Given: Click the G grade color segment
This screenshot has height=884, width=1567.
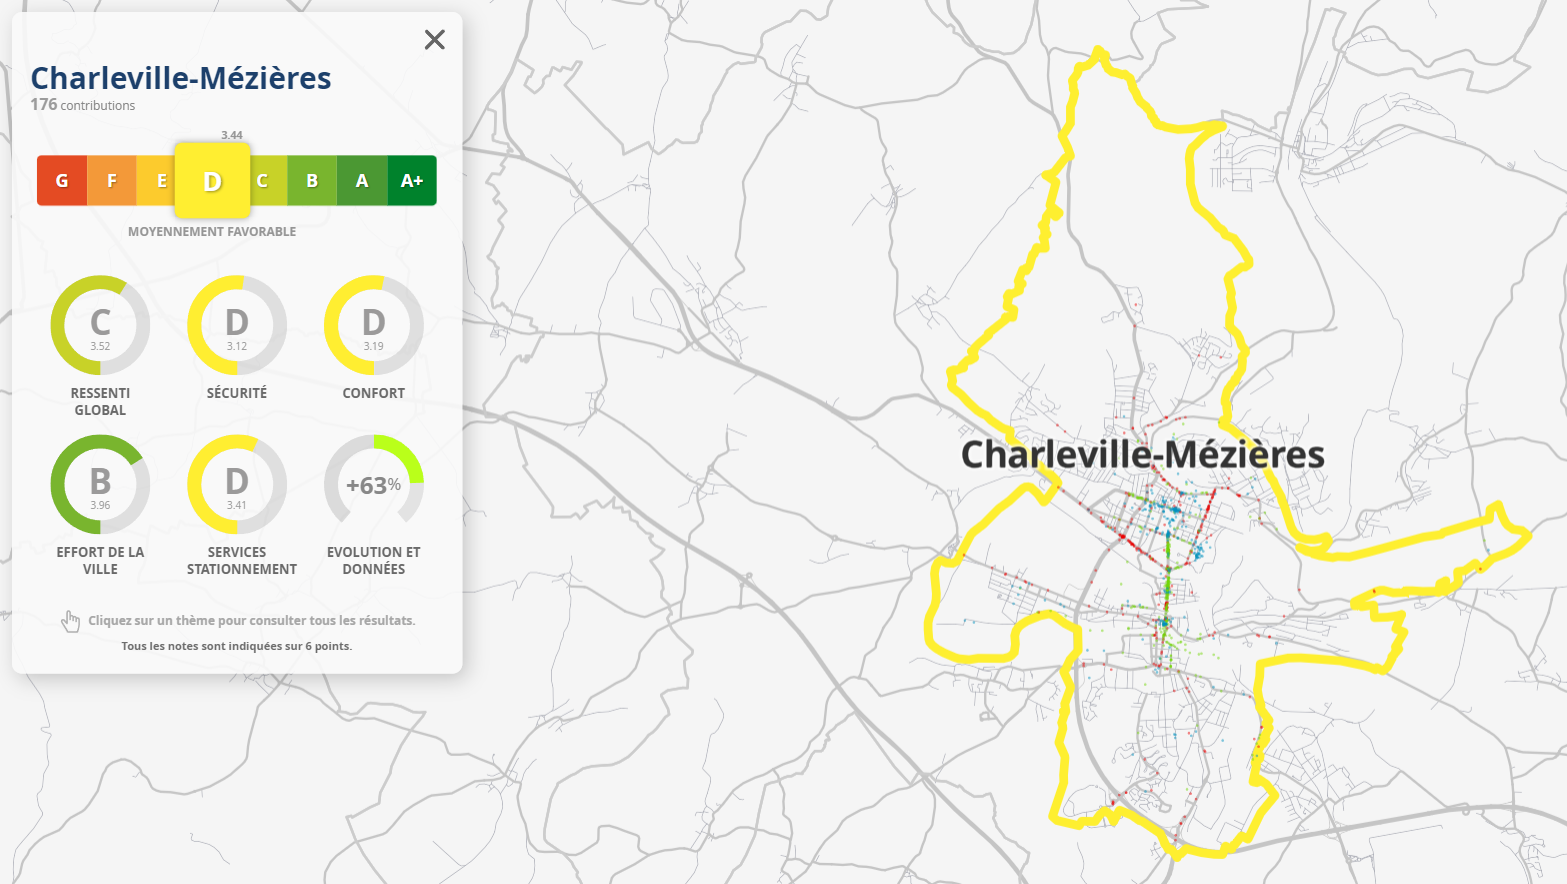Looking at the screenshot, I should 62,181.
